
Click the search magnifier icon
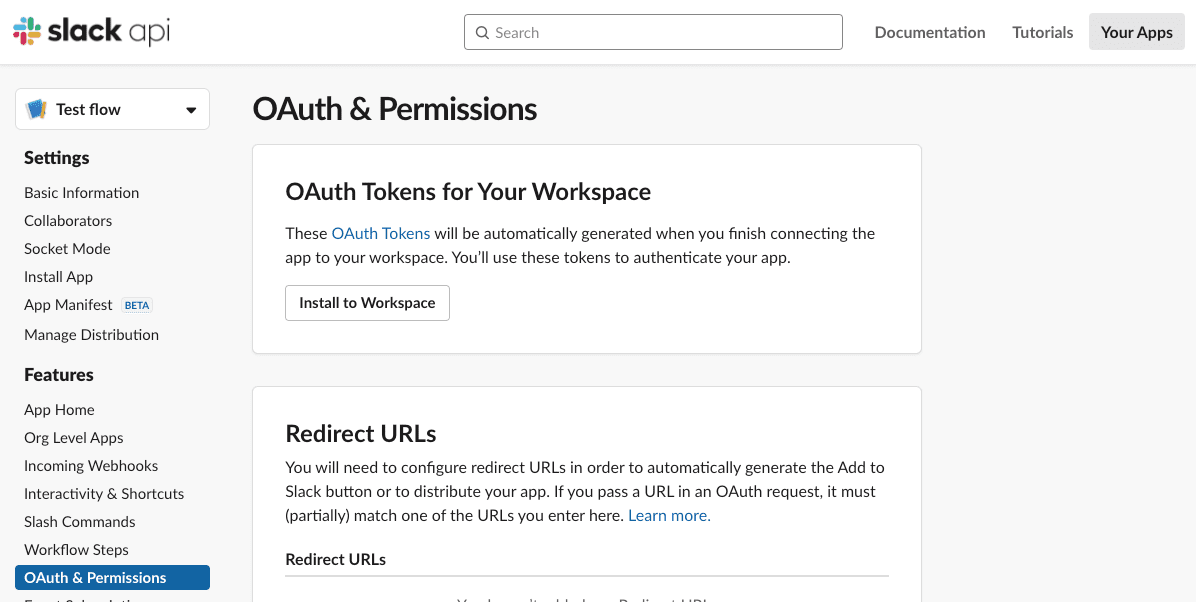(482, 33)
